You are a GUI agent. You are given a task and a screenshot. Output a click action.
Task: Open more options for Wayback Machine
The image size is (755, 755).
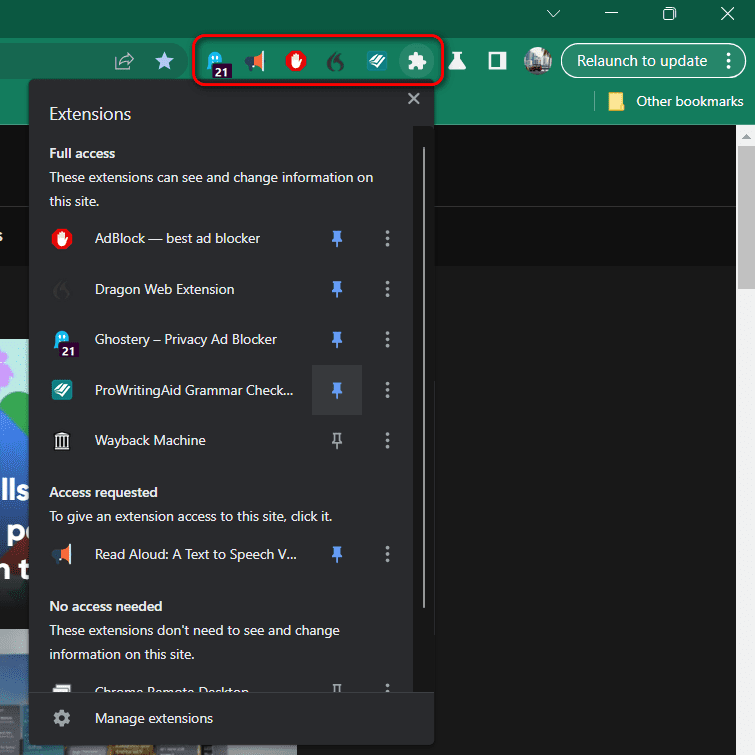click(388, 441)
